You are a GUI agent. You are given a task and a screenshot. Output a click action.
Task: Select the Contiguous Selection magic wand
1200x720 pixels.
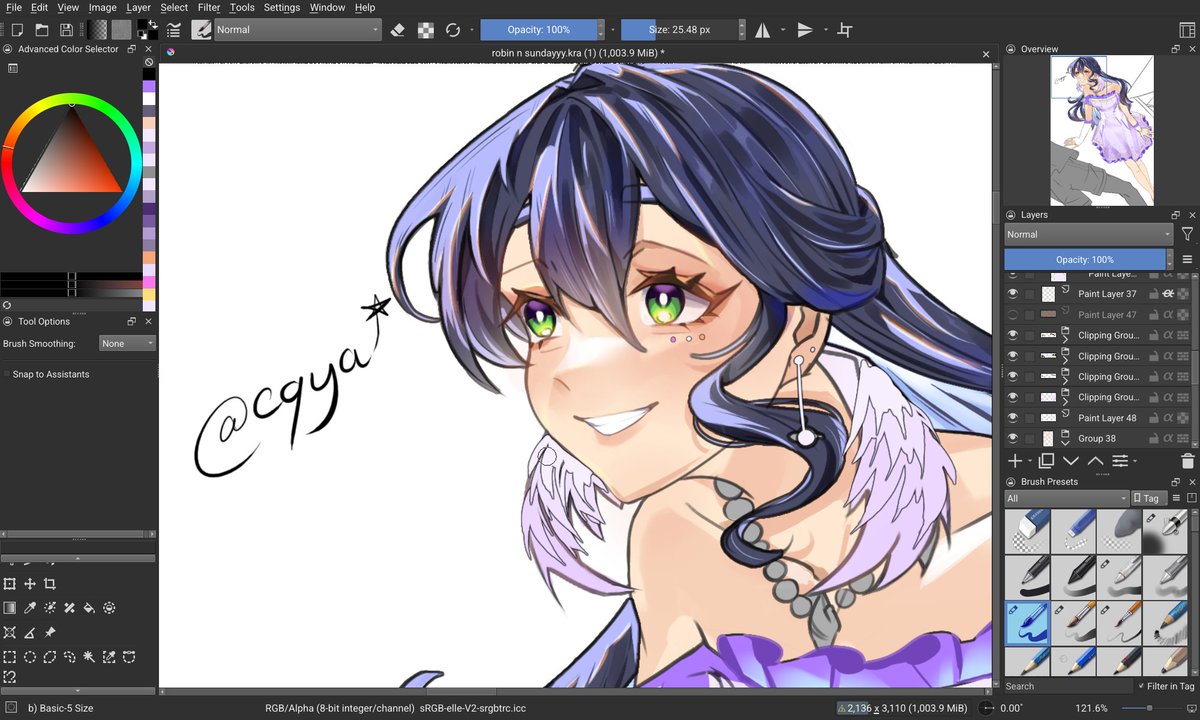coord(89,657)
